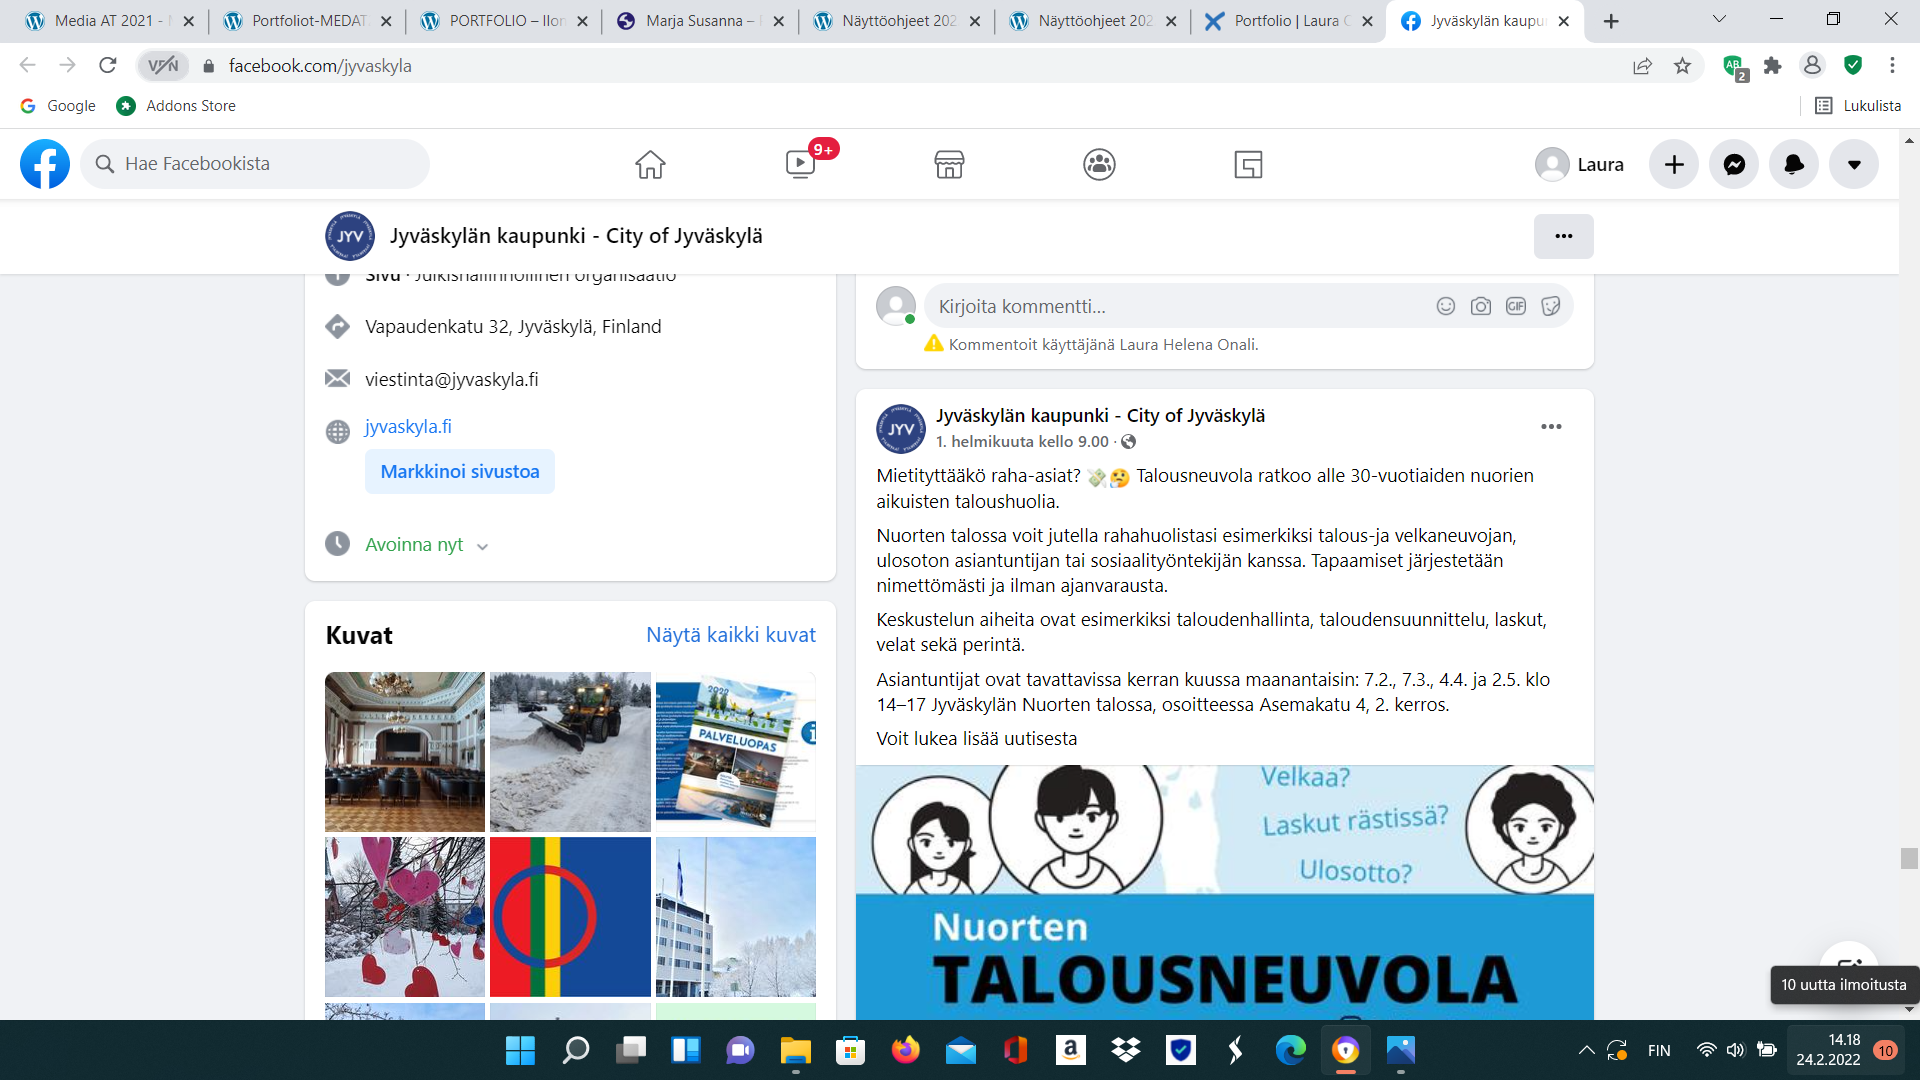Open the post author page name

tap(1100, 415)
